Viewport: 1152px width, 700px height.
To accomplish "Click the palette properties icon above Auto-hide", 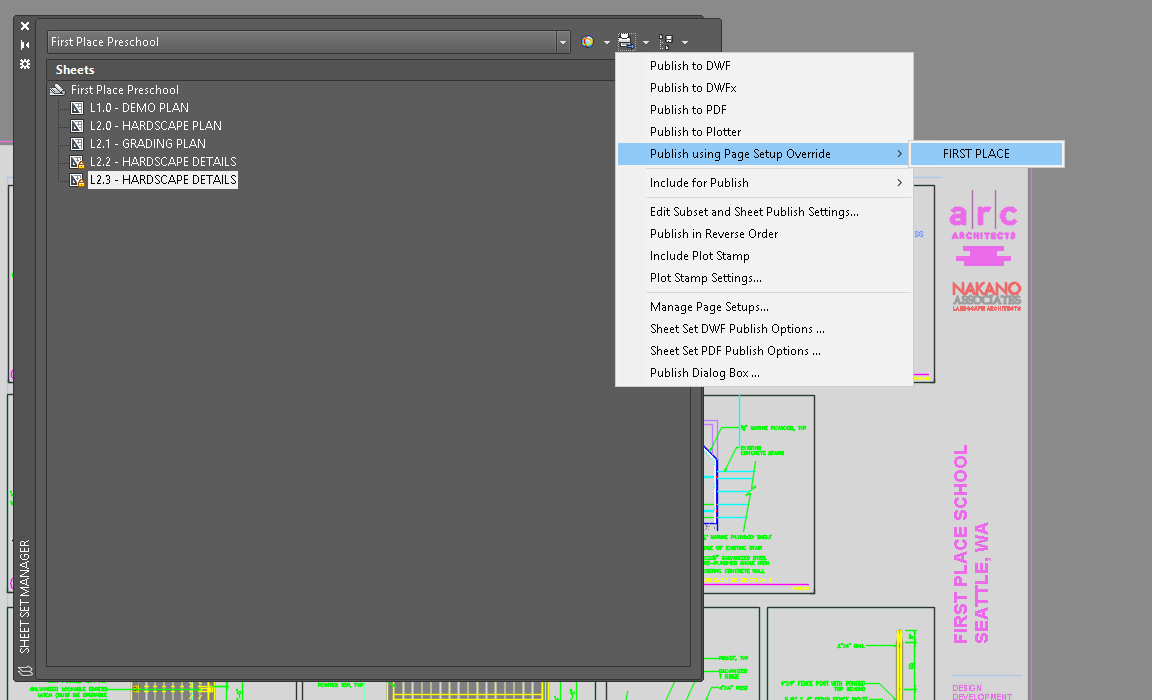I will tap(25, 63).
